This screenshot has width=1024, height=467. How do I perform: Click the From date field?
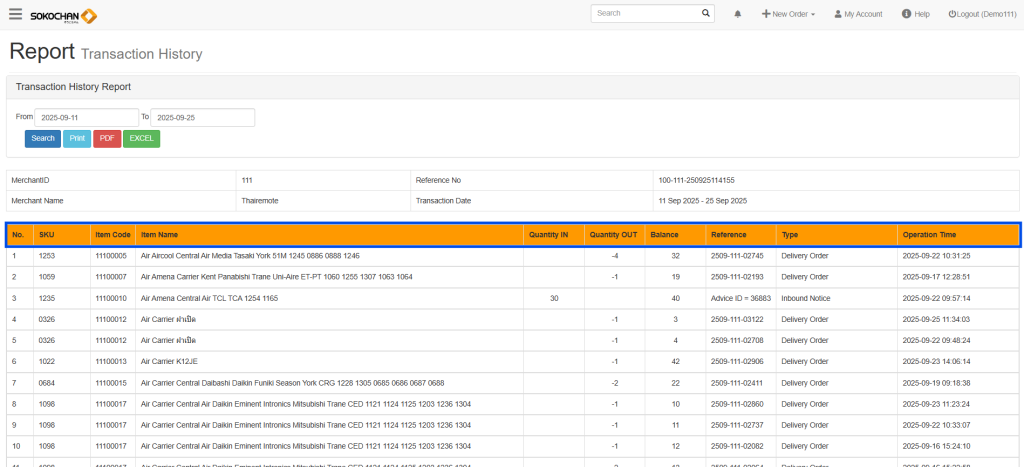pyautogui.click(x=86, y=118)
